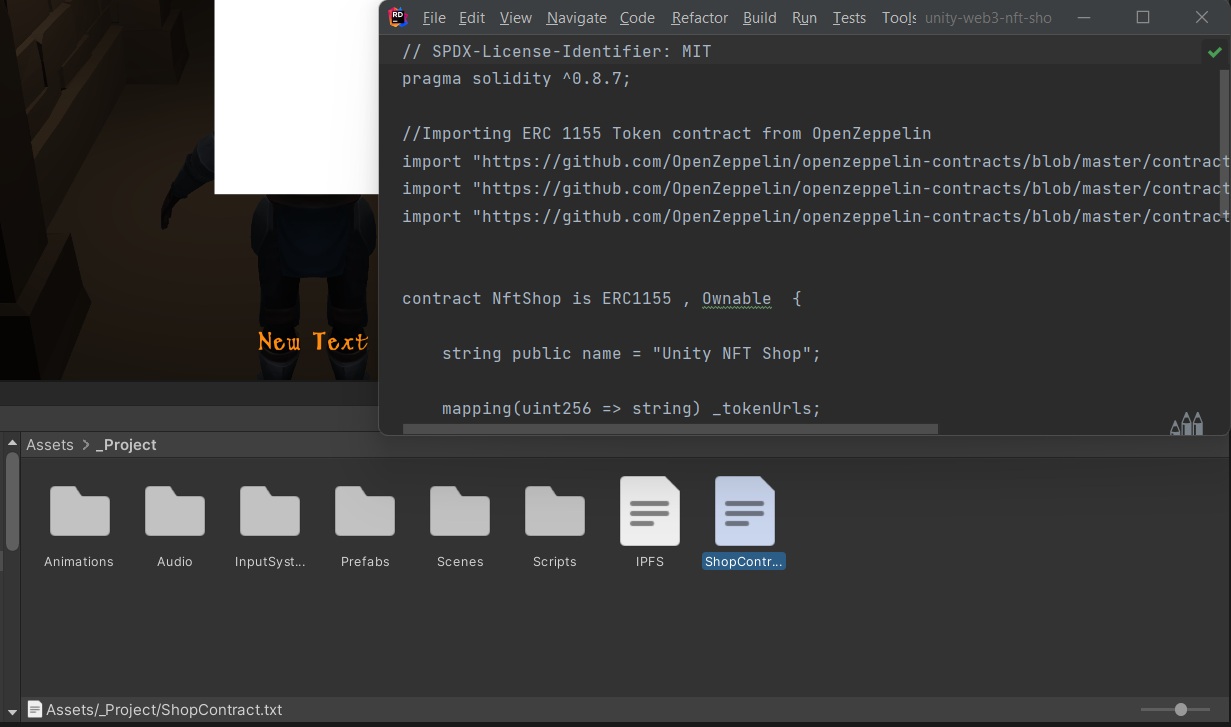The image size is (1231, 727).
Task: Select the Audio folder
Action: pyautogui.click(x=175, y=525)
